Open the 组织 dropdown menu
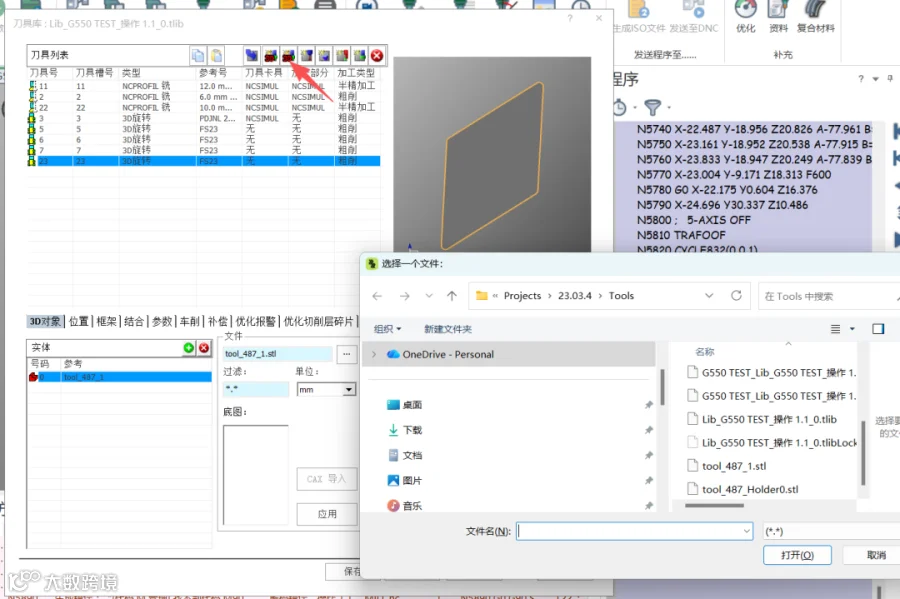 (x=387, y=329)
